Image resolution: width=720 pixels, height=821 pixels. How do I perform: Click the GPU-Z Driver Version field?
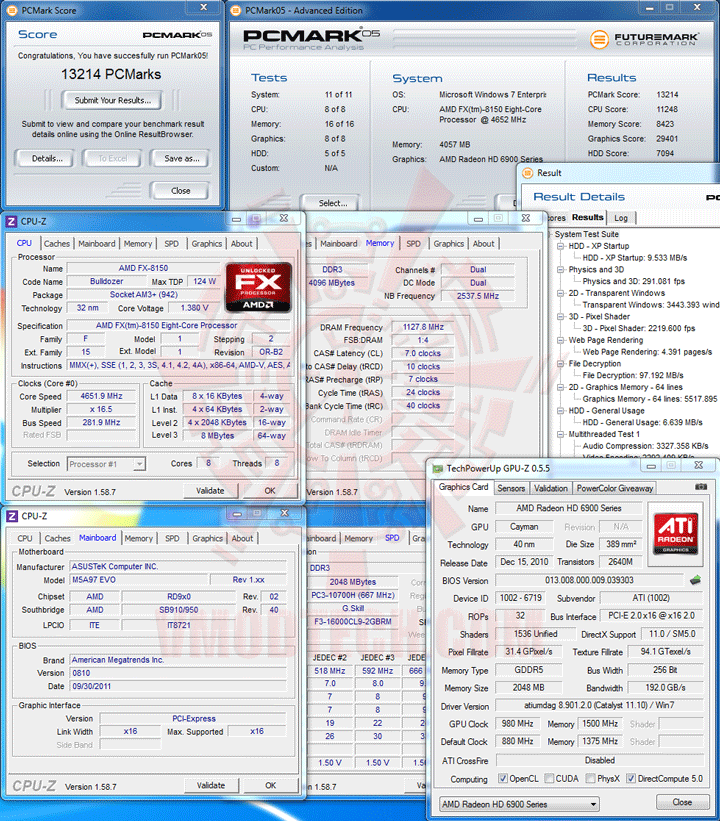pos(600,705)
